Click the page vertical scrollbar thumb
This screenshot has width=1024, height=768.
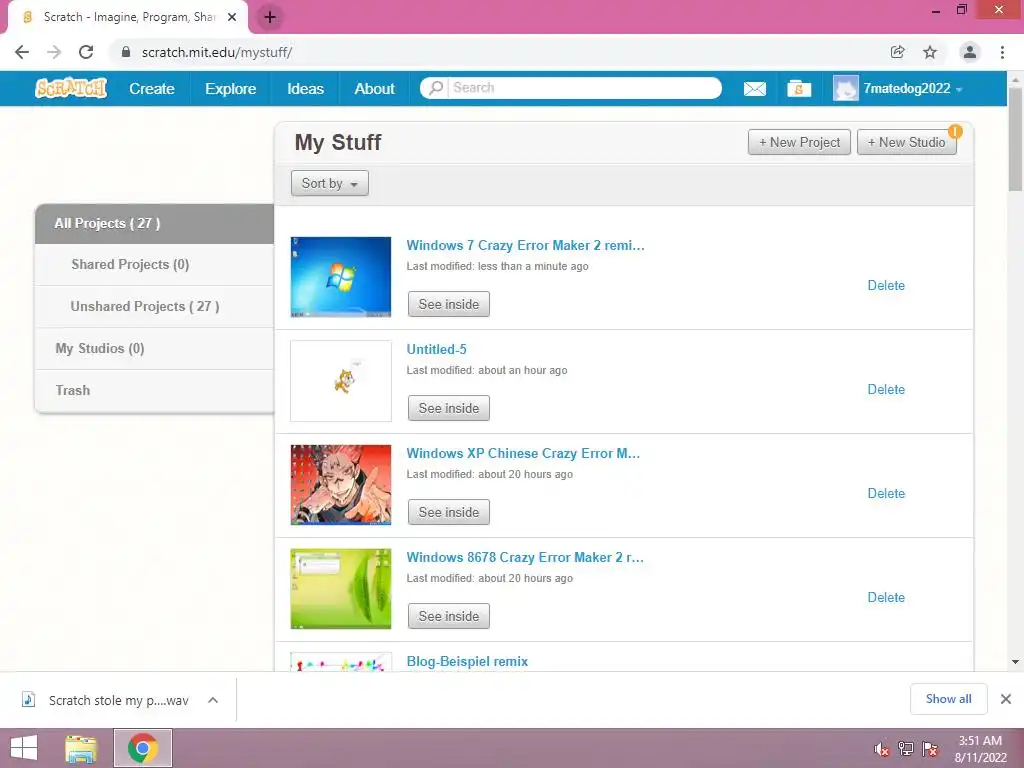(1015, 138)
